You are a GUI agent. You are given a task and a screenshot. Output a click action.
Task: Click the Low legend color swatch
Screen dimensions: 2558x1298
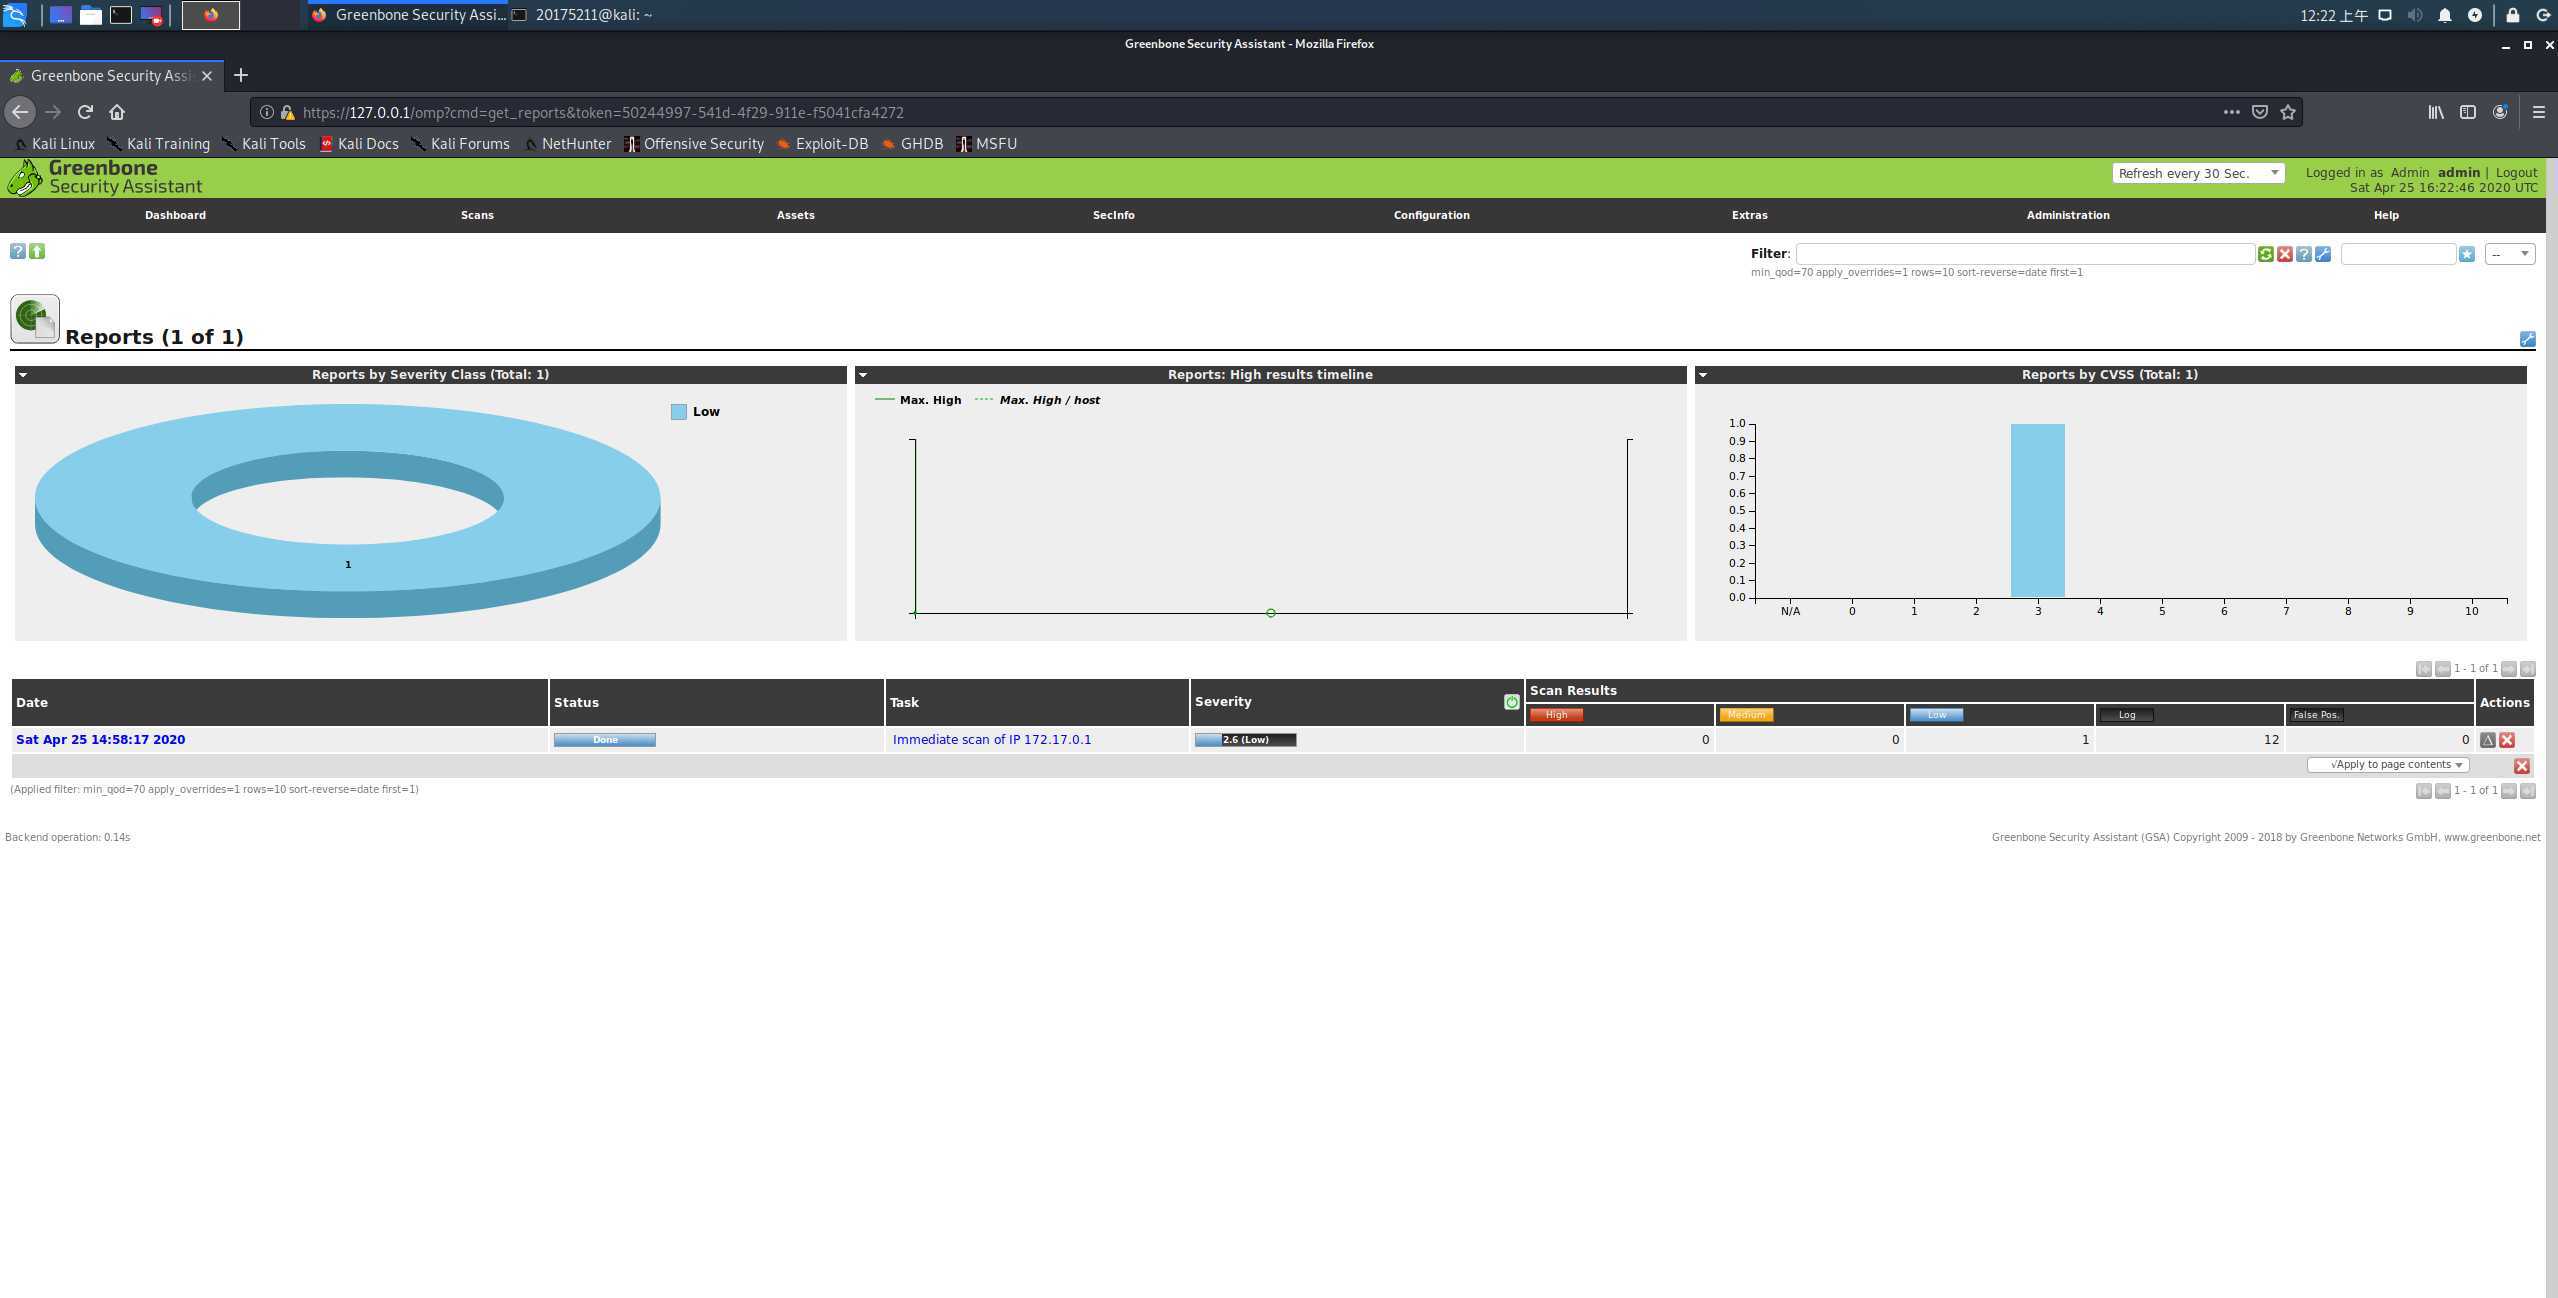pos(678,412)
